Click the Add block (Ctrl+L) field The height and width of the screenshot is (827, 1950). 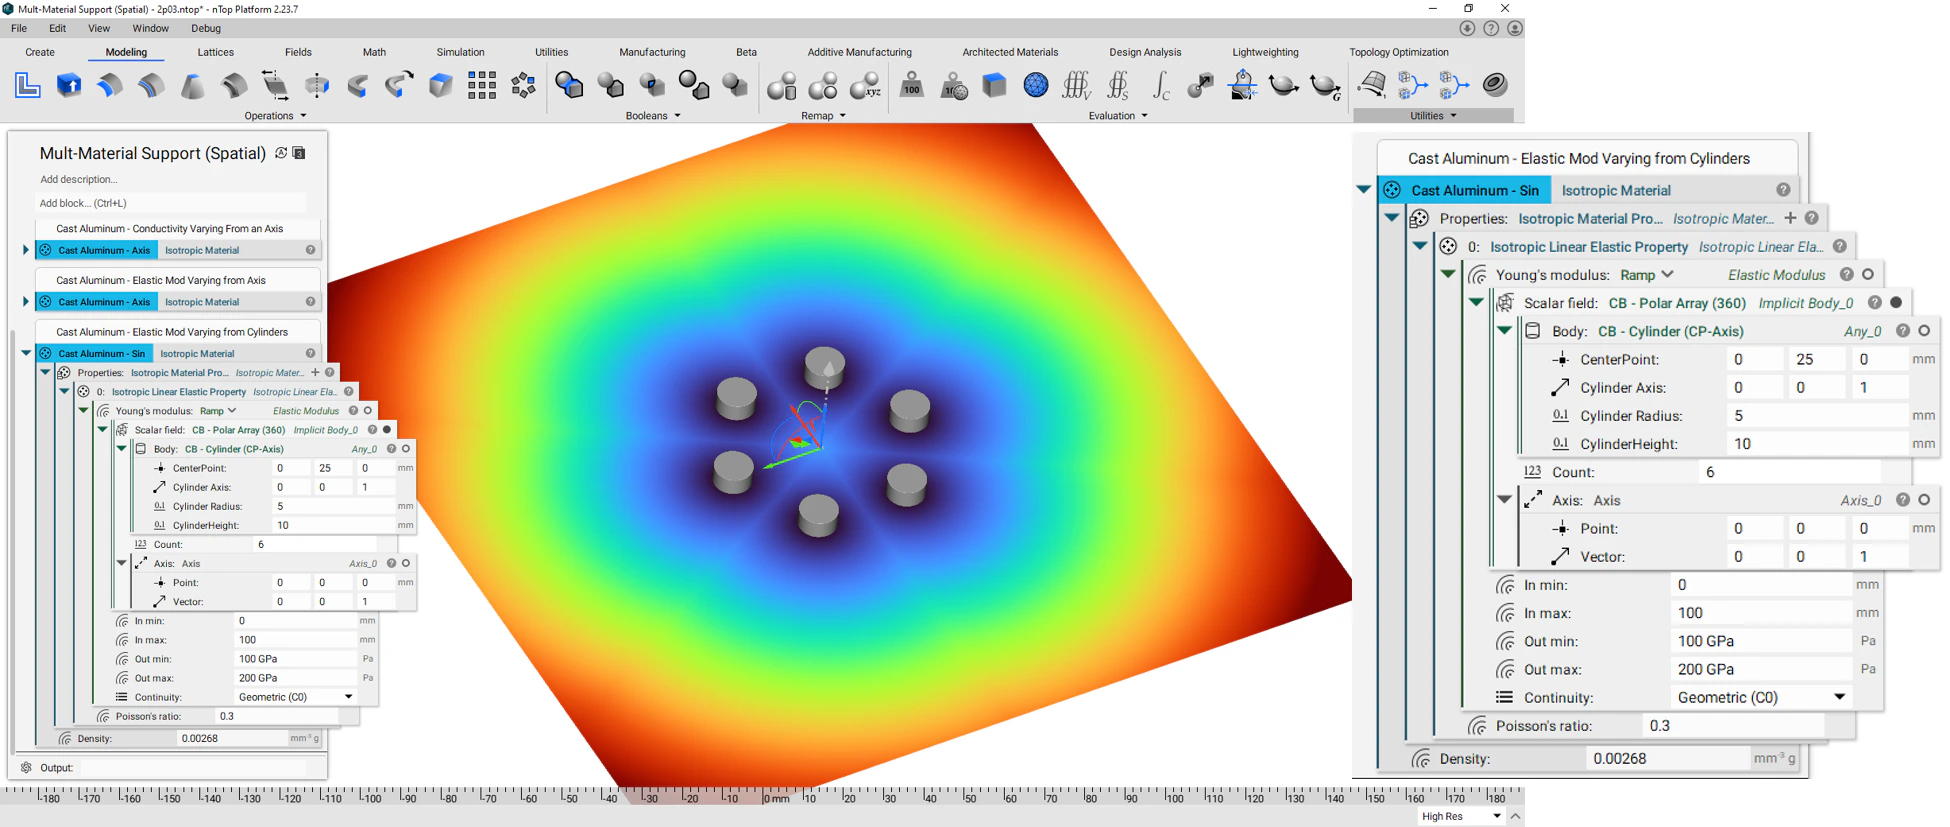point(171,203)
